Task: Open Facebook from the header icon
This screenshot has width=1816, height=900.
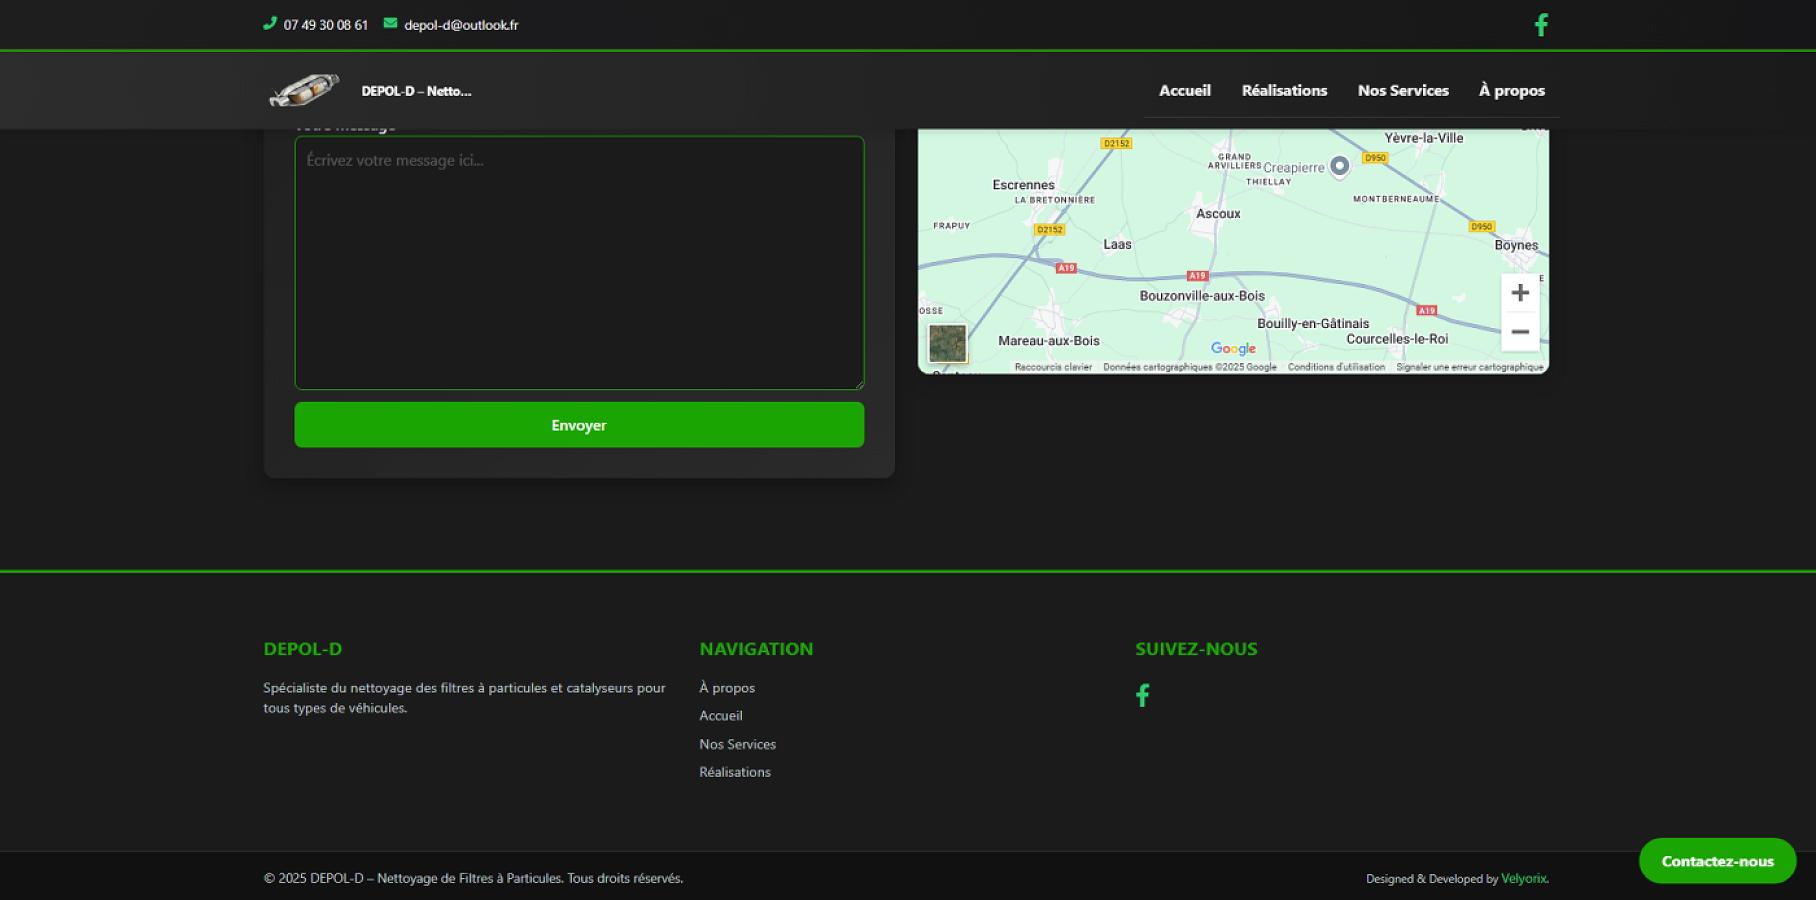Action: click(1541, 24)
